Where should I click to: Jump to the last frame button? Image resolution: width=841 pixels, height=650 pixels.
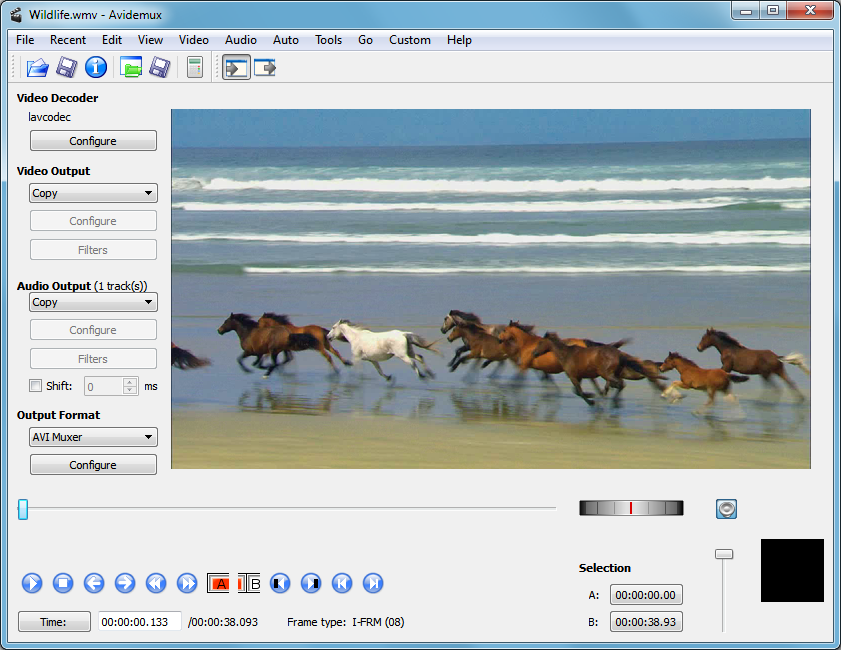click(x=373, y=583)
